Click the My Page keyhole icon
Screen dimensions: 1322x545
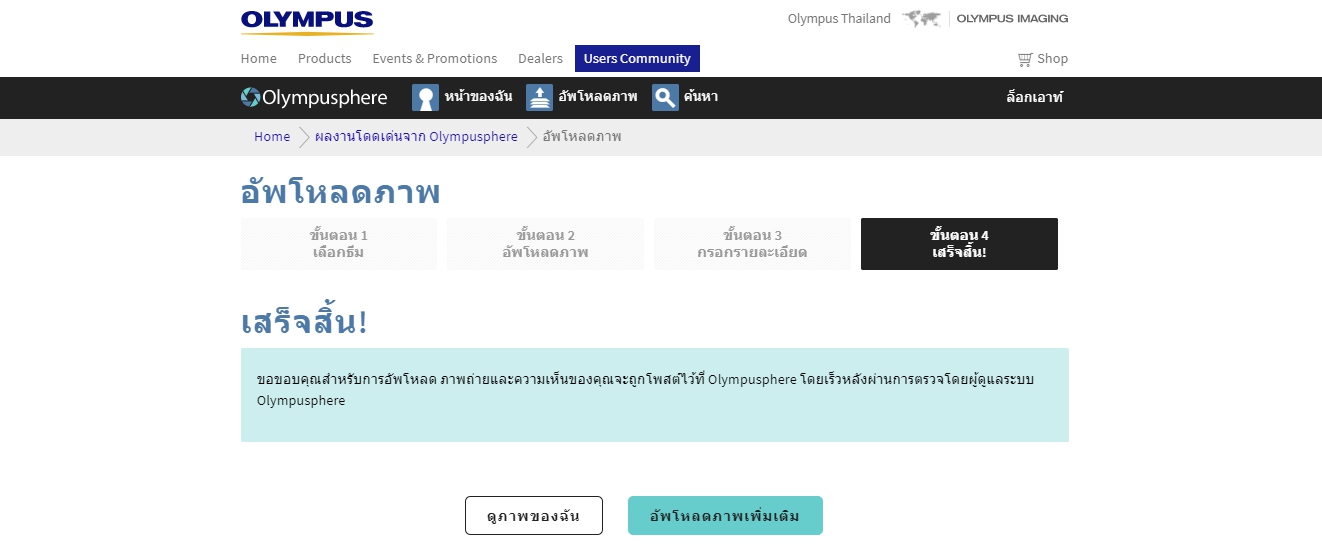coord(426,97)
